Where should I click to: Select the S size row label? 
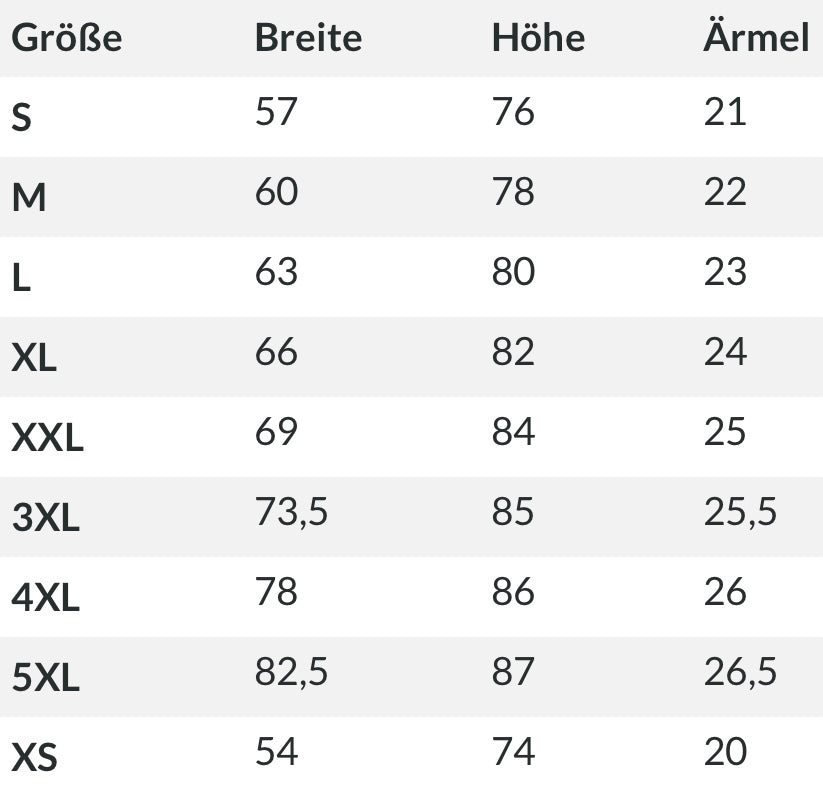click(x=22, y=118)
